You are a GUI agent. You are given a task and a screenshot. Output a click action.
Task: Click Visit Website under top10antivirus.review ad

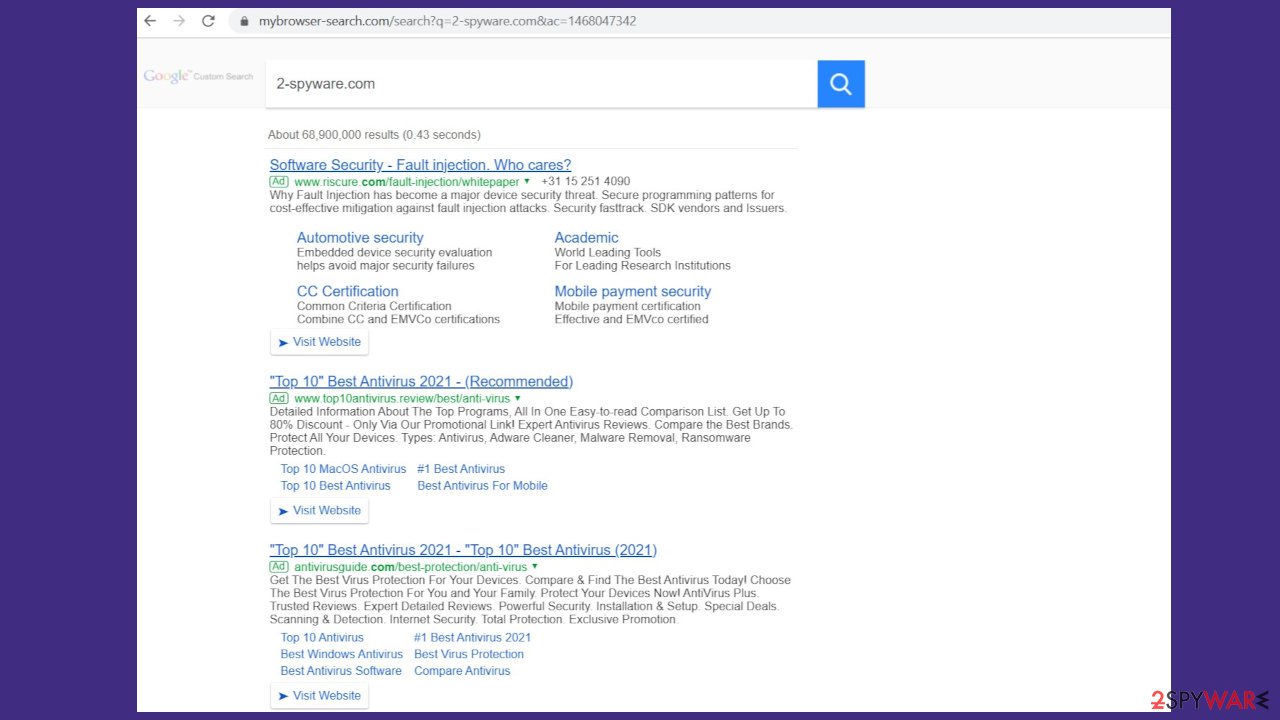click(319, 510)
